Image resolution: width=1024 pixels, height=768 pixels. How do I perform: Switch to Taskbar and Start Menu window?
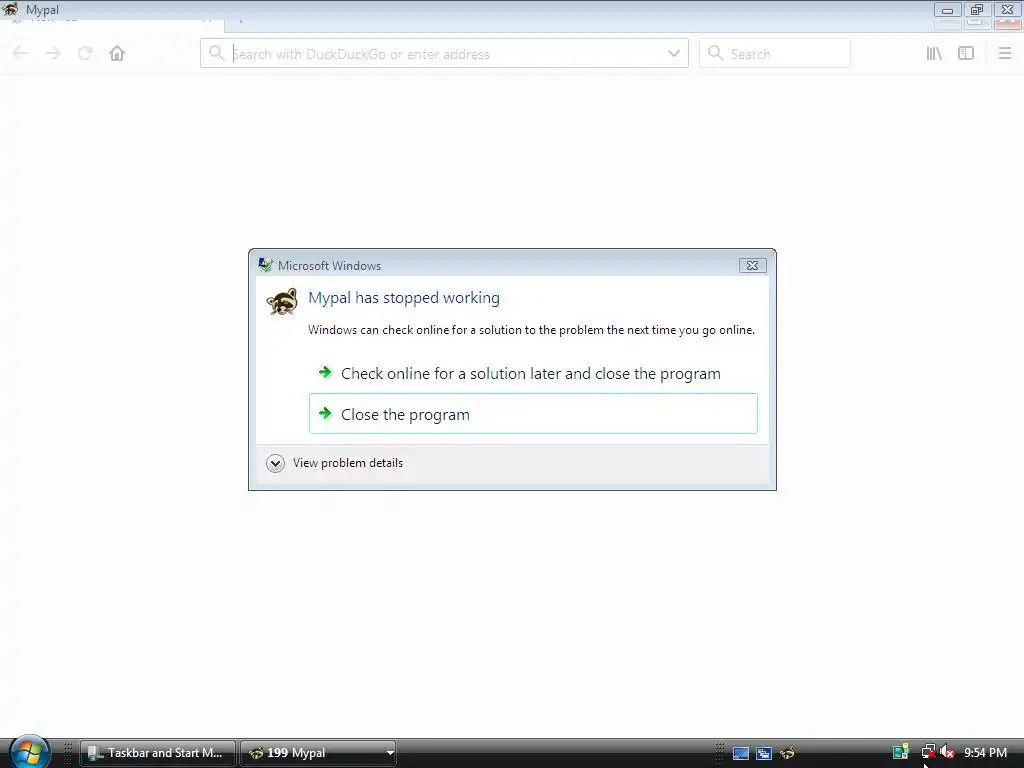157,753
